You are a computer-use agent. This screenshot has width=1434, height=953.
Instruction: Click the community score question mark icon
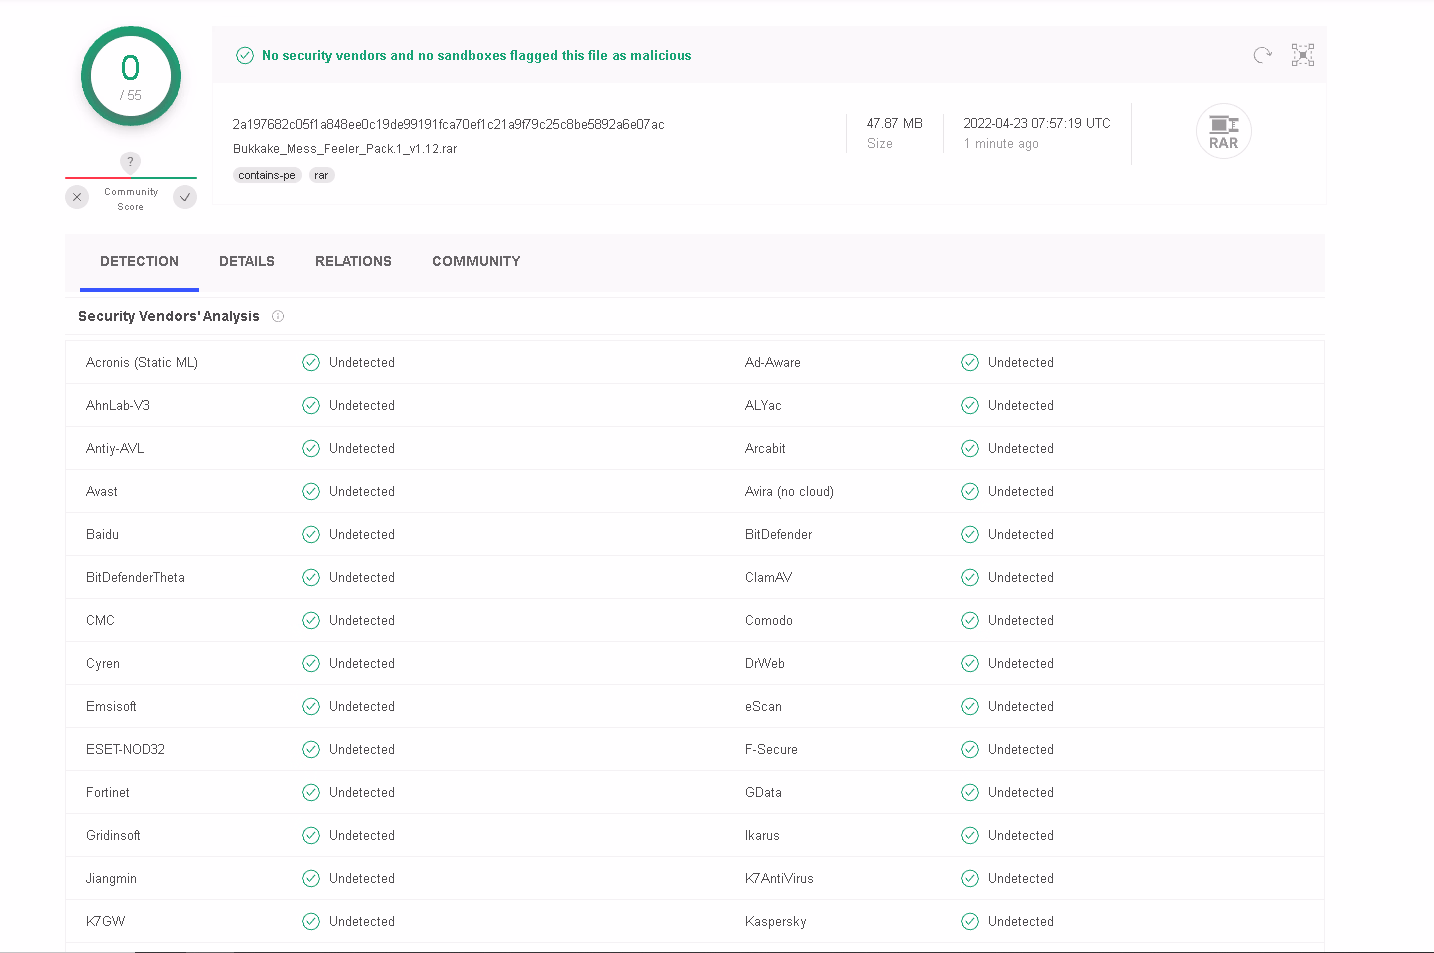[130, 162]
